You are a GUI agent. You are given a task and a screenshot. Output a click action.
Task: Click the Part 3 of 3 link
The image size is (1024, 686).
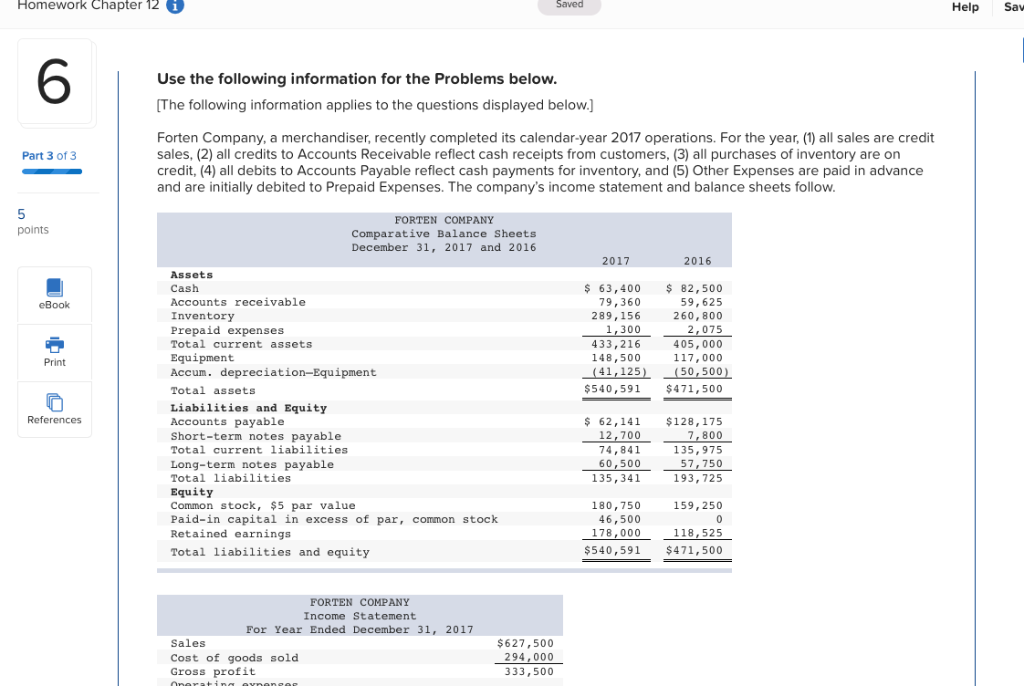[x=49, y=155]
